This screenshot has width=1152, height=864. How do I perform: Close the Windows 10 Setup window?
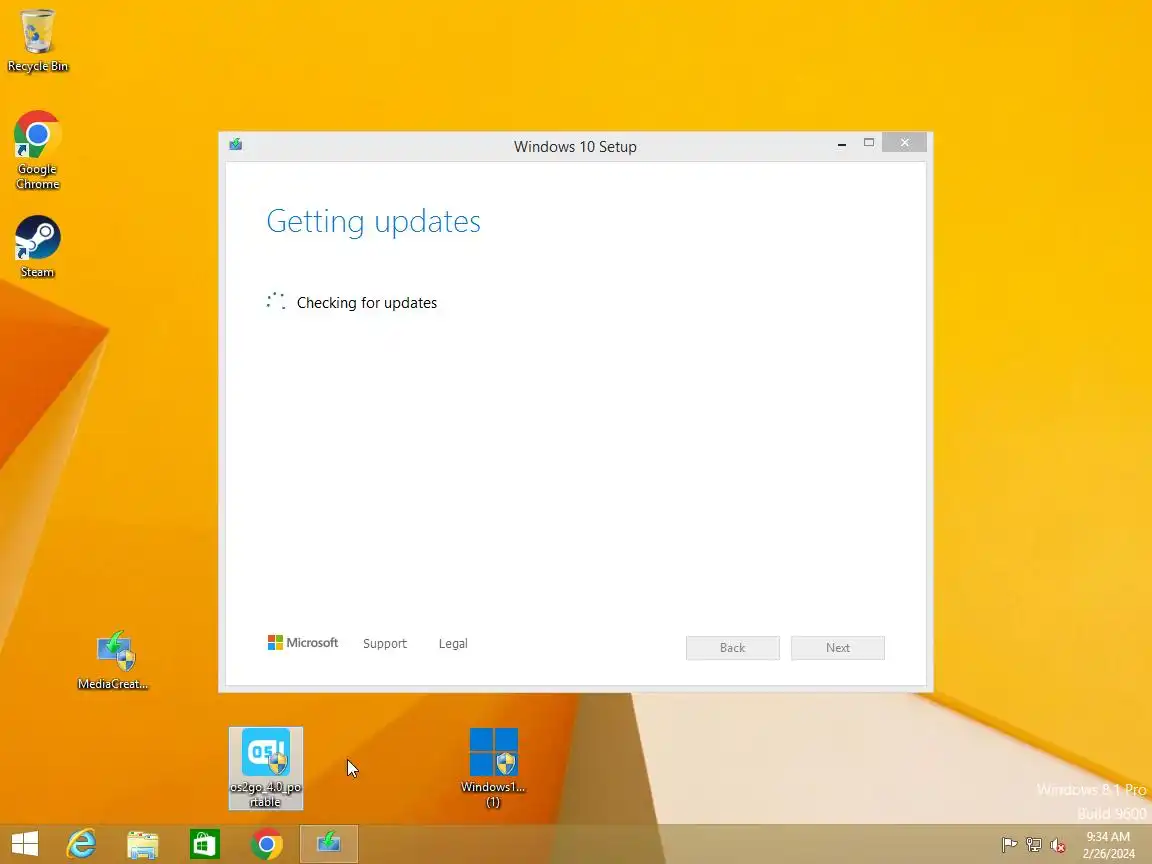(x=904, y=143)
